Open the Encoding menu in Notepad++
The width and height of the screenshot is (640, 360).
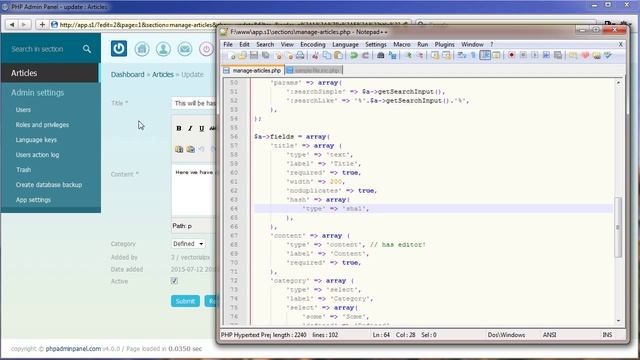[313, 44]
